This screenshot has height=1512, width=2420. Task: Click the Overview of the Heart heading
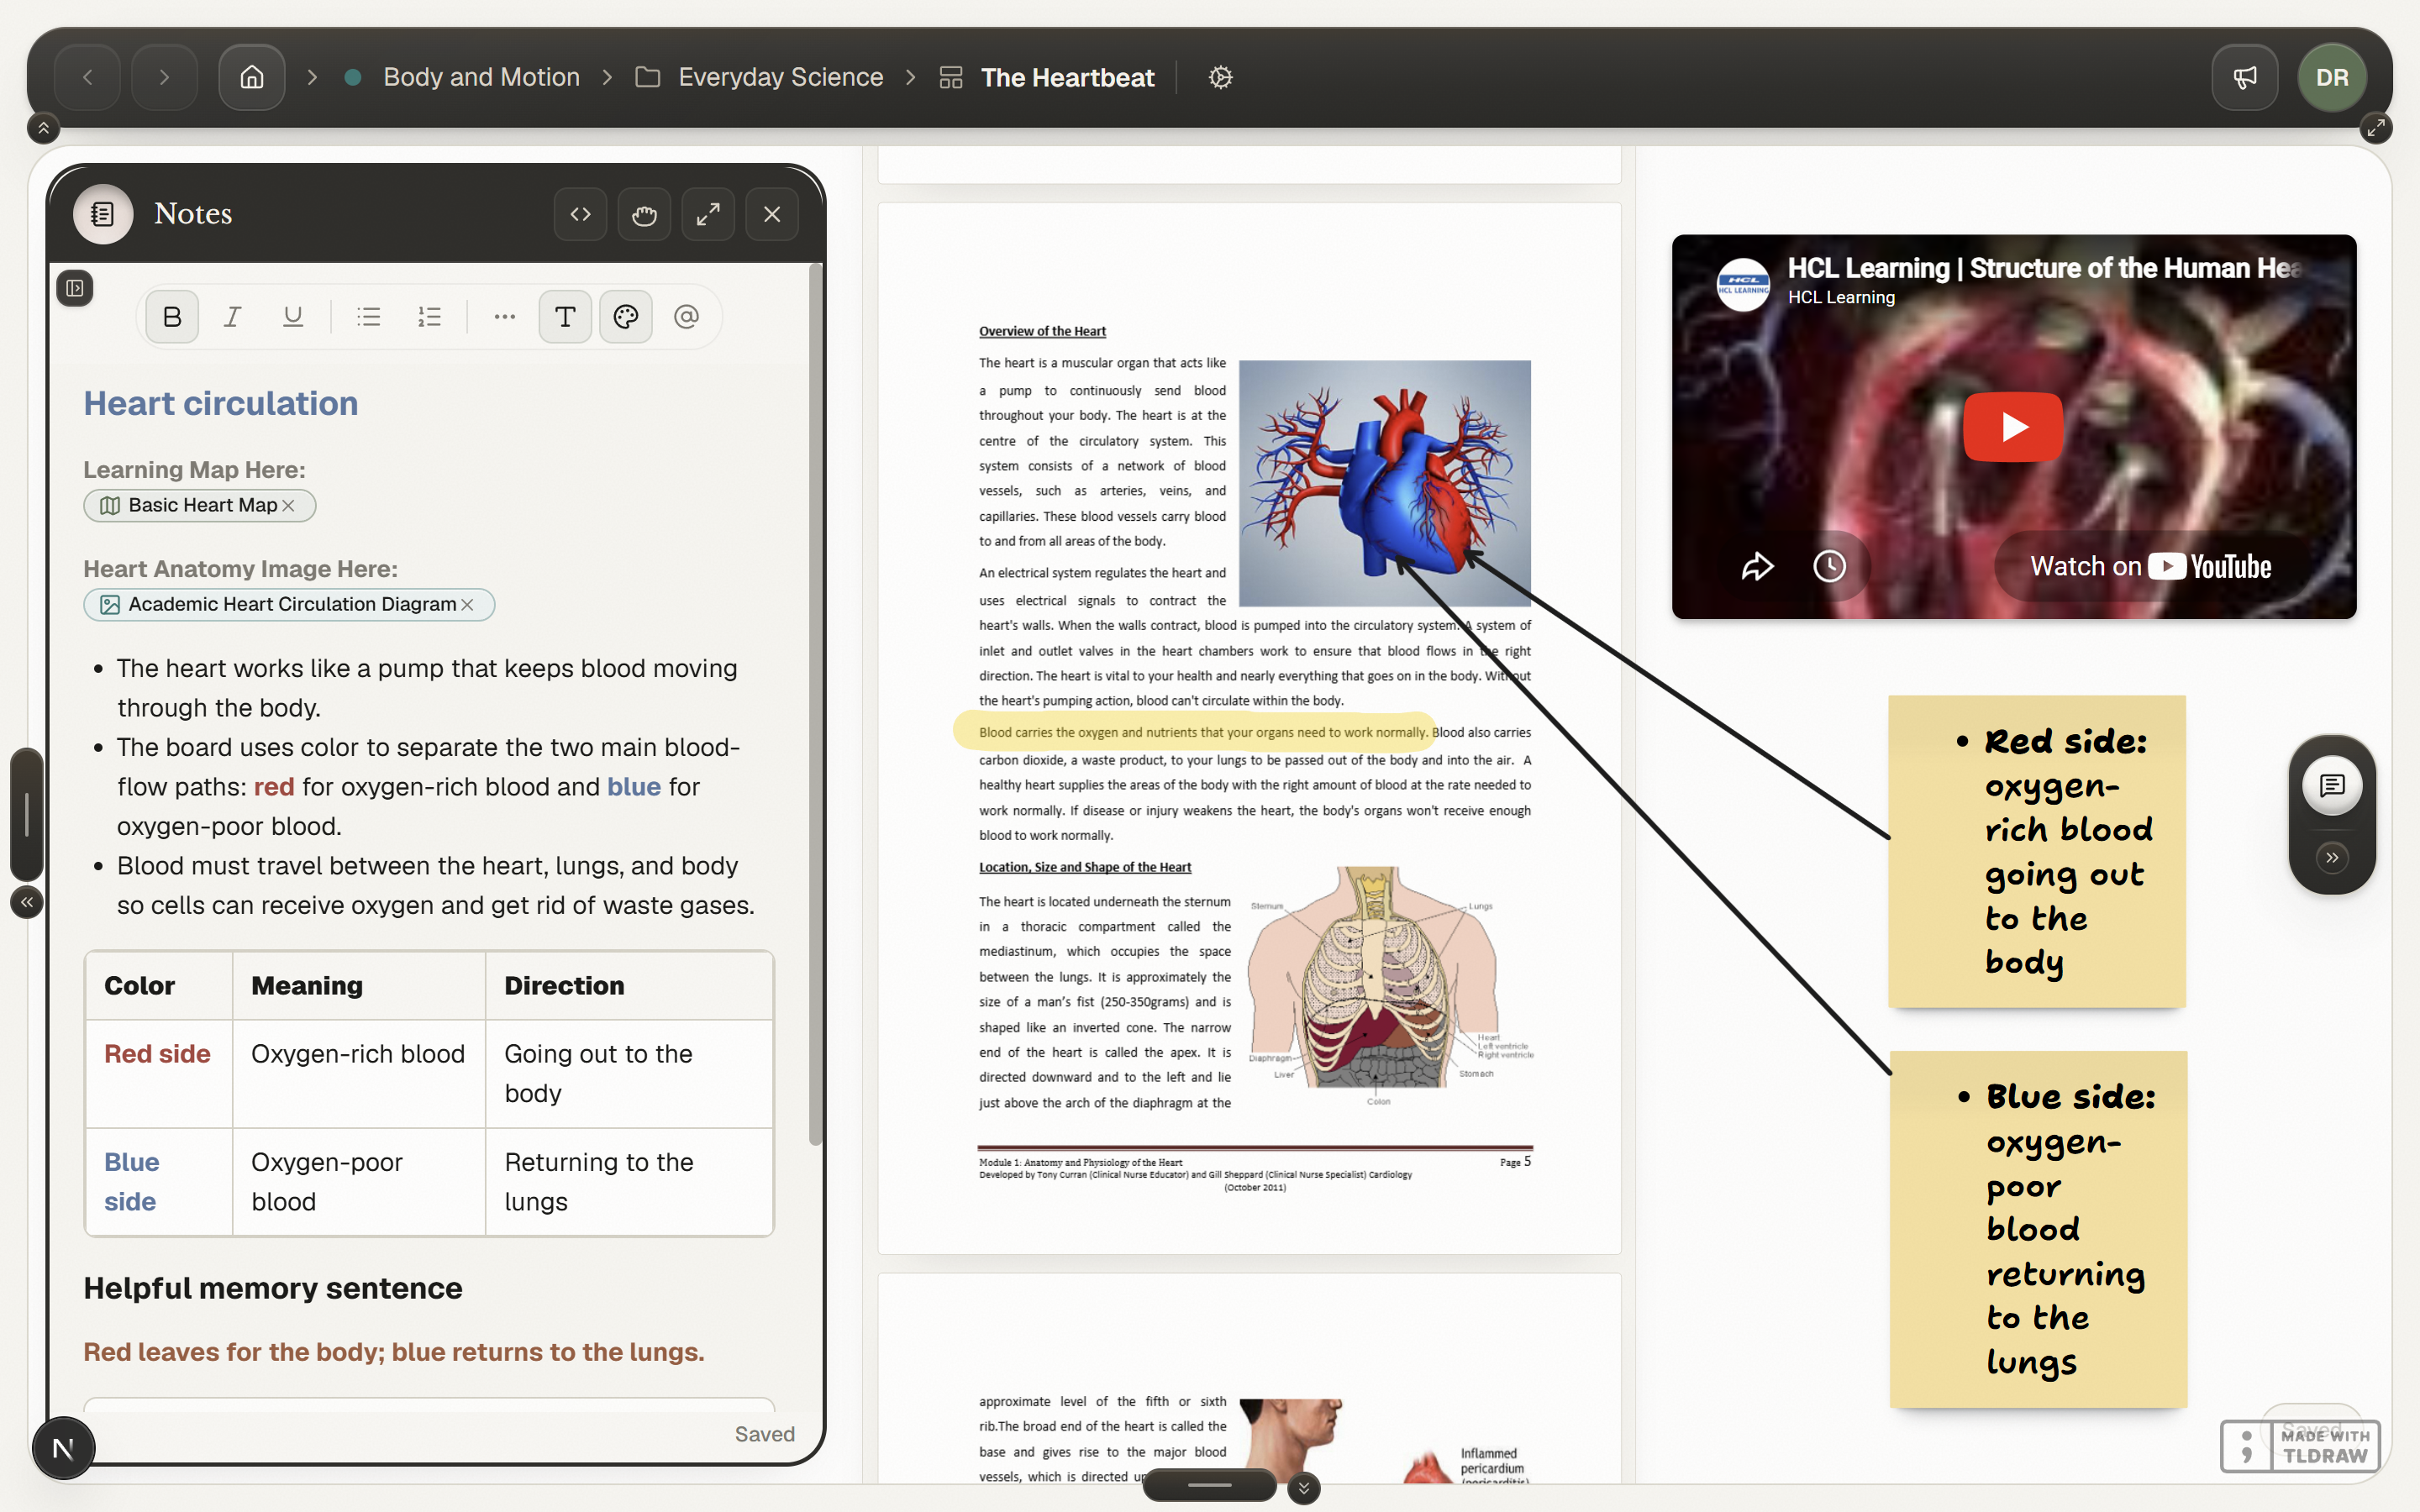coord(1042,331)
